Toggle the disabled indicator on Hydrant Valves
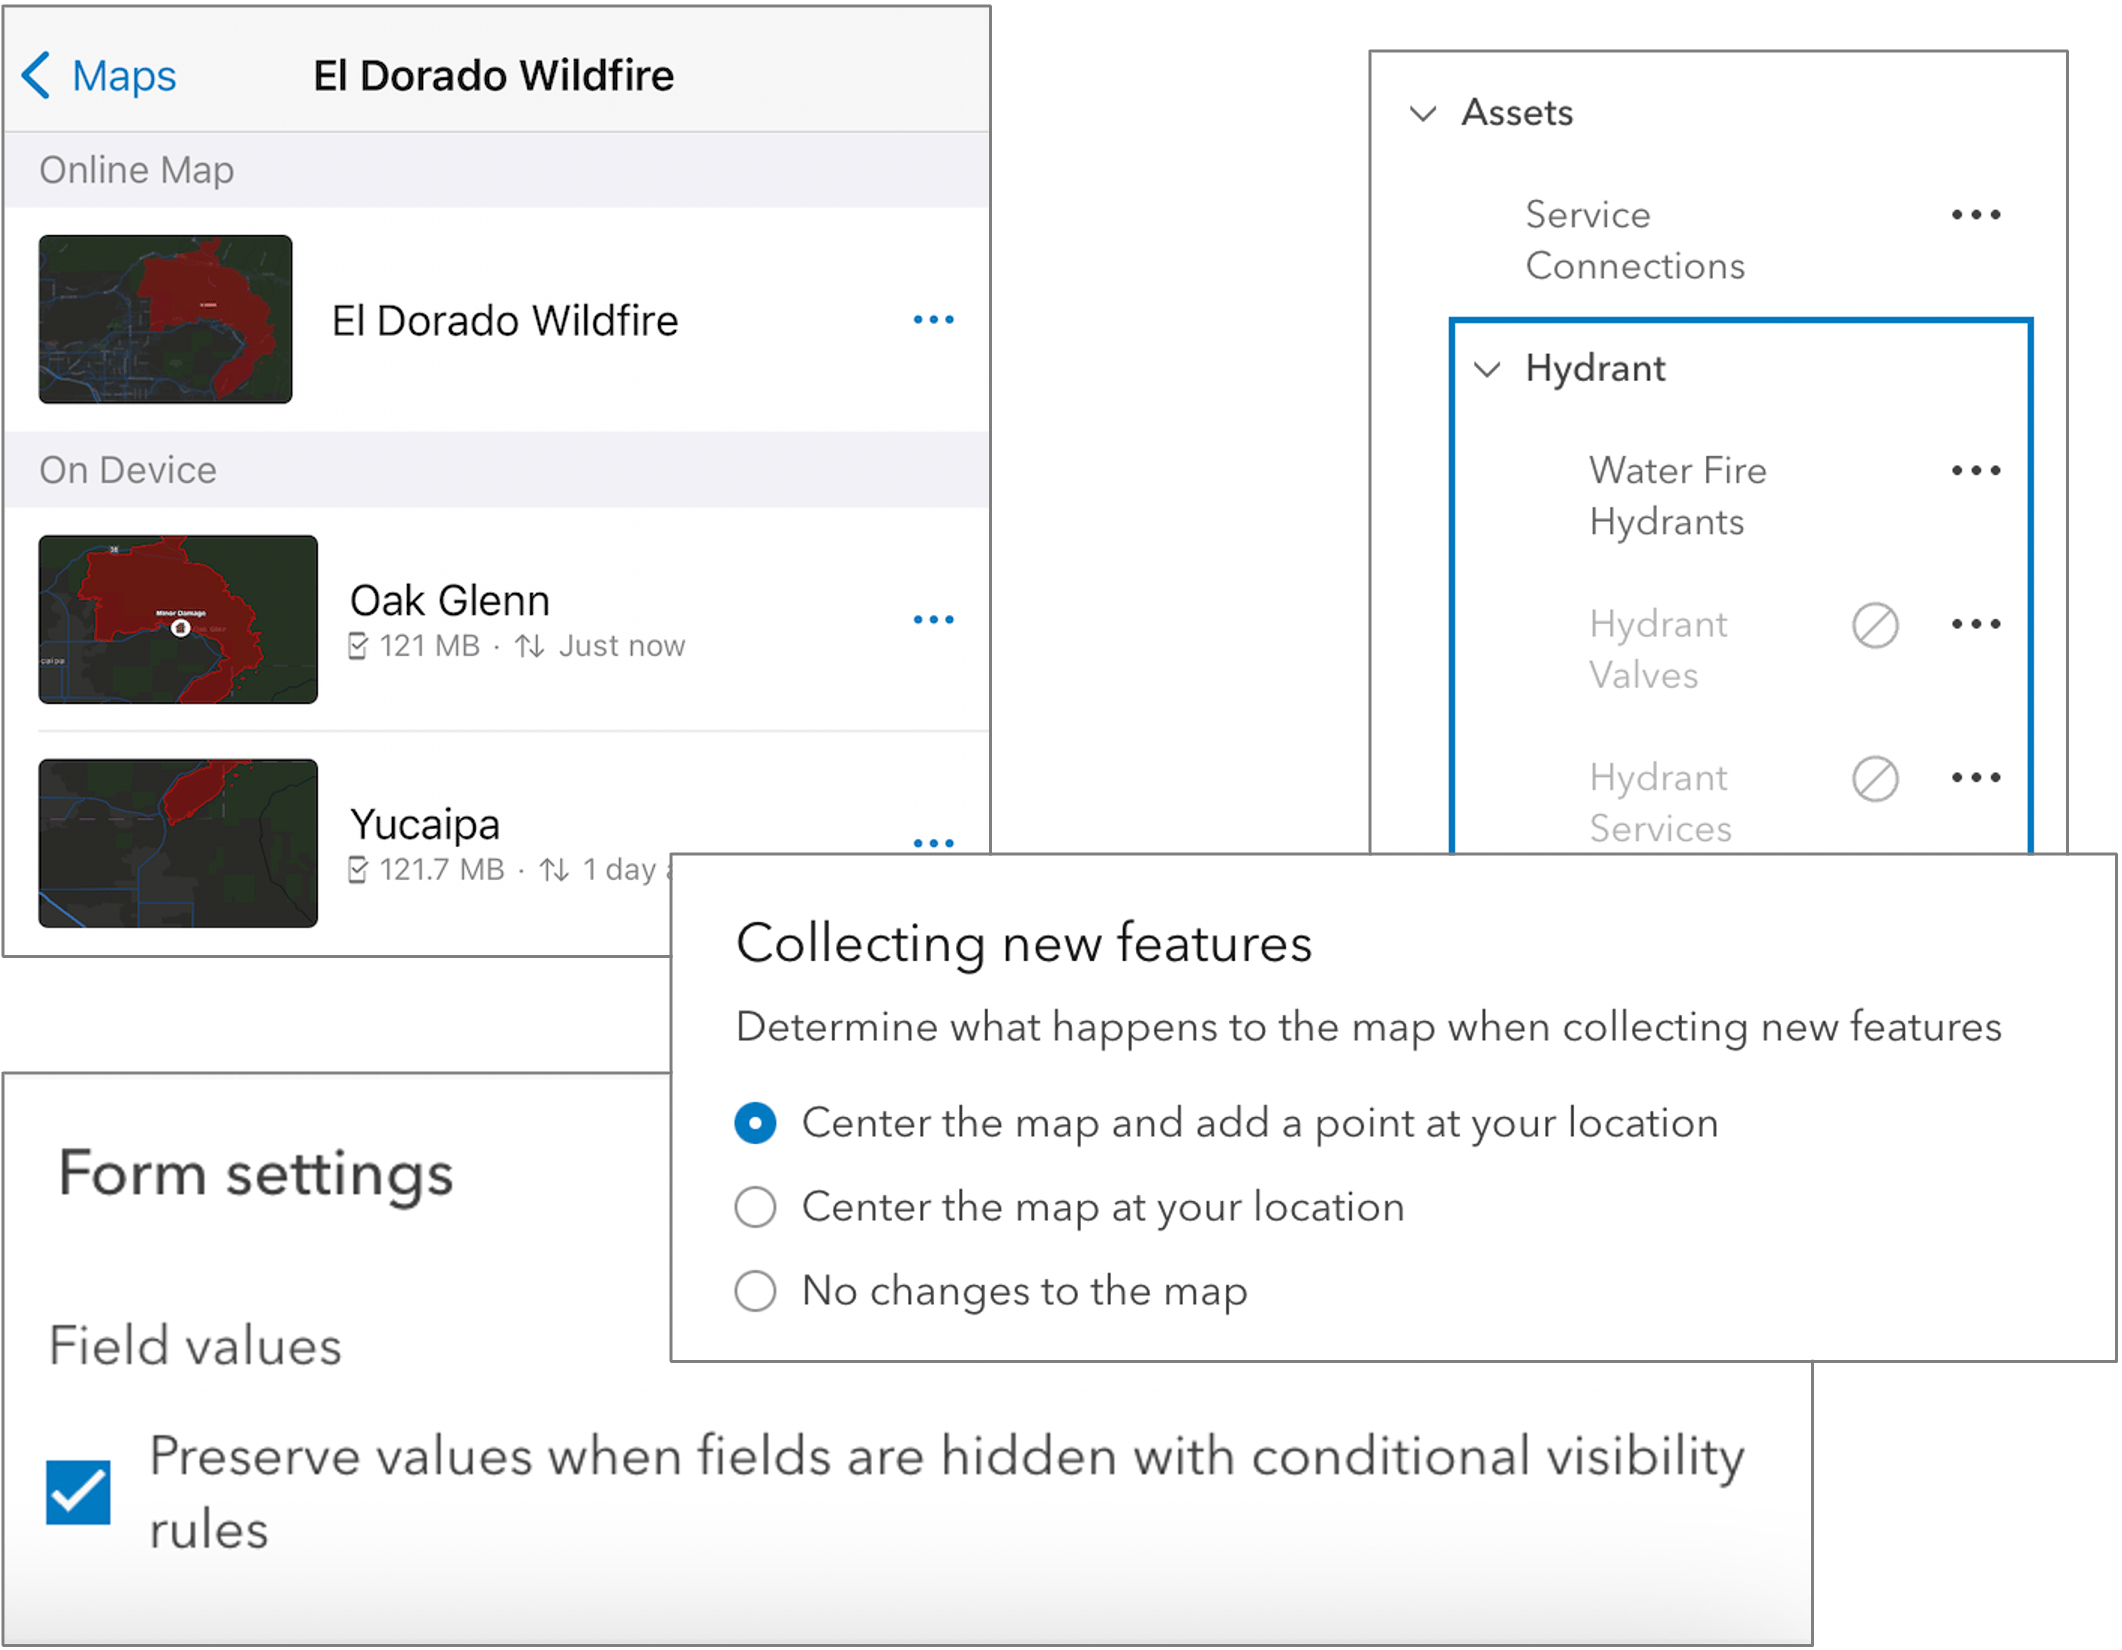The width and height of the screenshot is (2122, 1650). click(1877, 623)
